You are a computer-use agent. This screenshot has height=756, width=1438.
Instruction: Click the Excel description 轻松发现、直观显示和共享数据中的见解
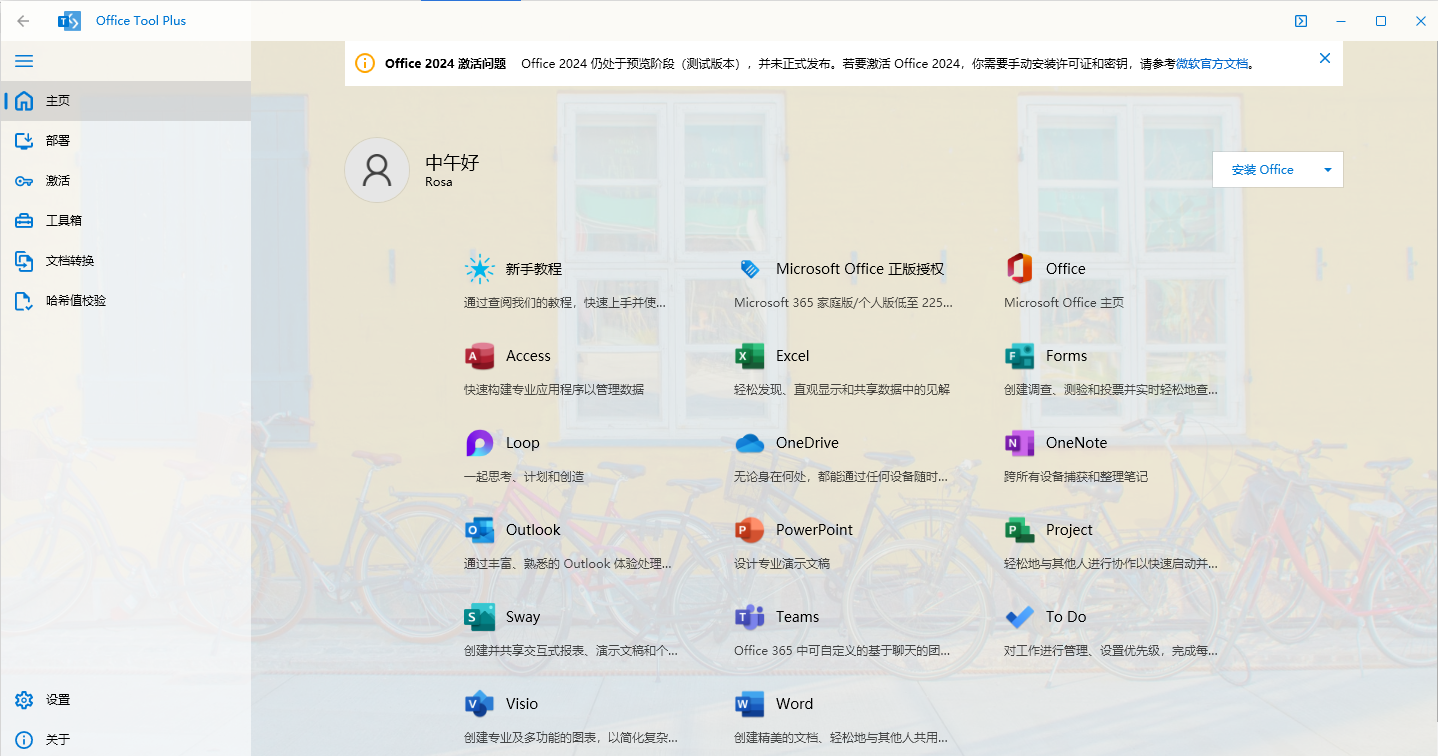(x=842, y=389)
